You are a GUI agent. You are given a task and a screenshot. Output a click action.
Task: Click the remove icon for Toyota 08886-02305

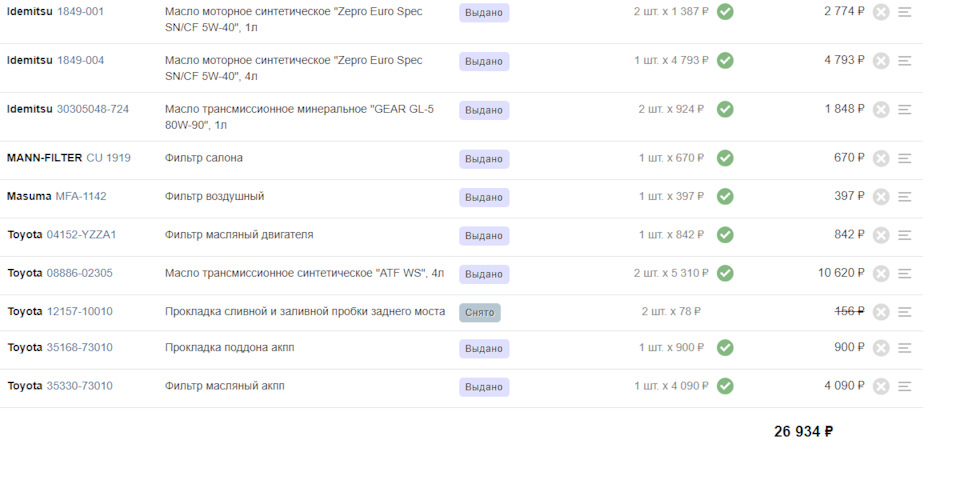click(x=880, y=274)
